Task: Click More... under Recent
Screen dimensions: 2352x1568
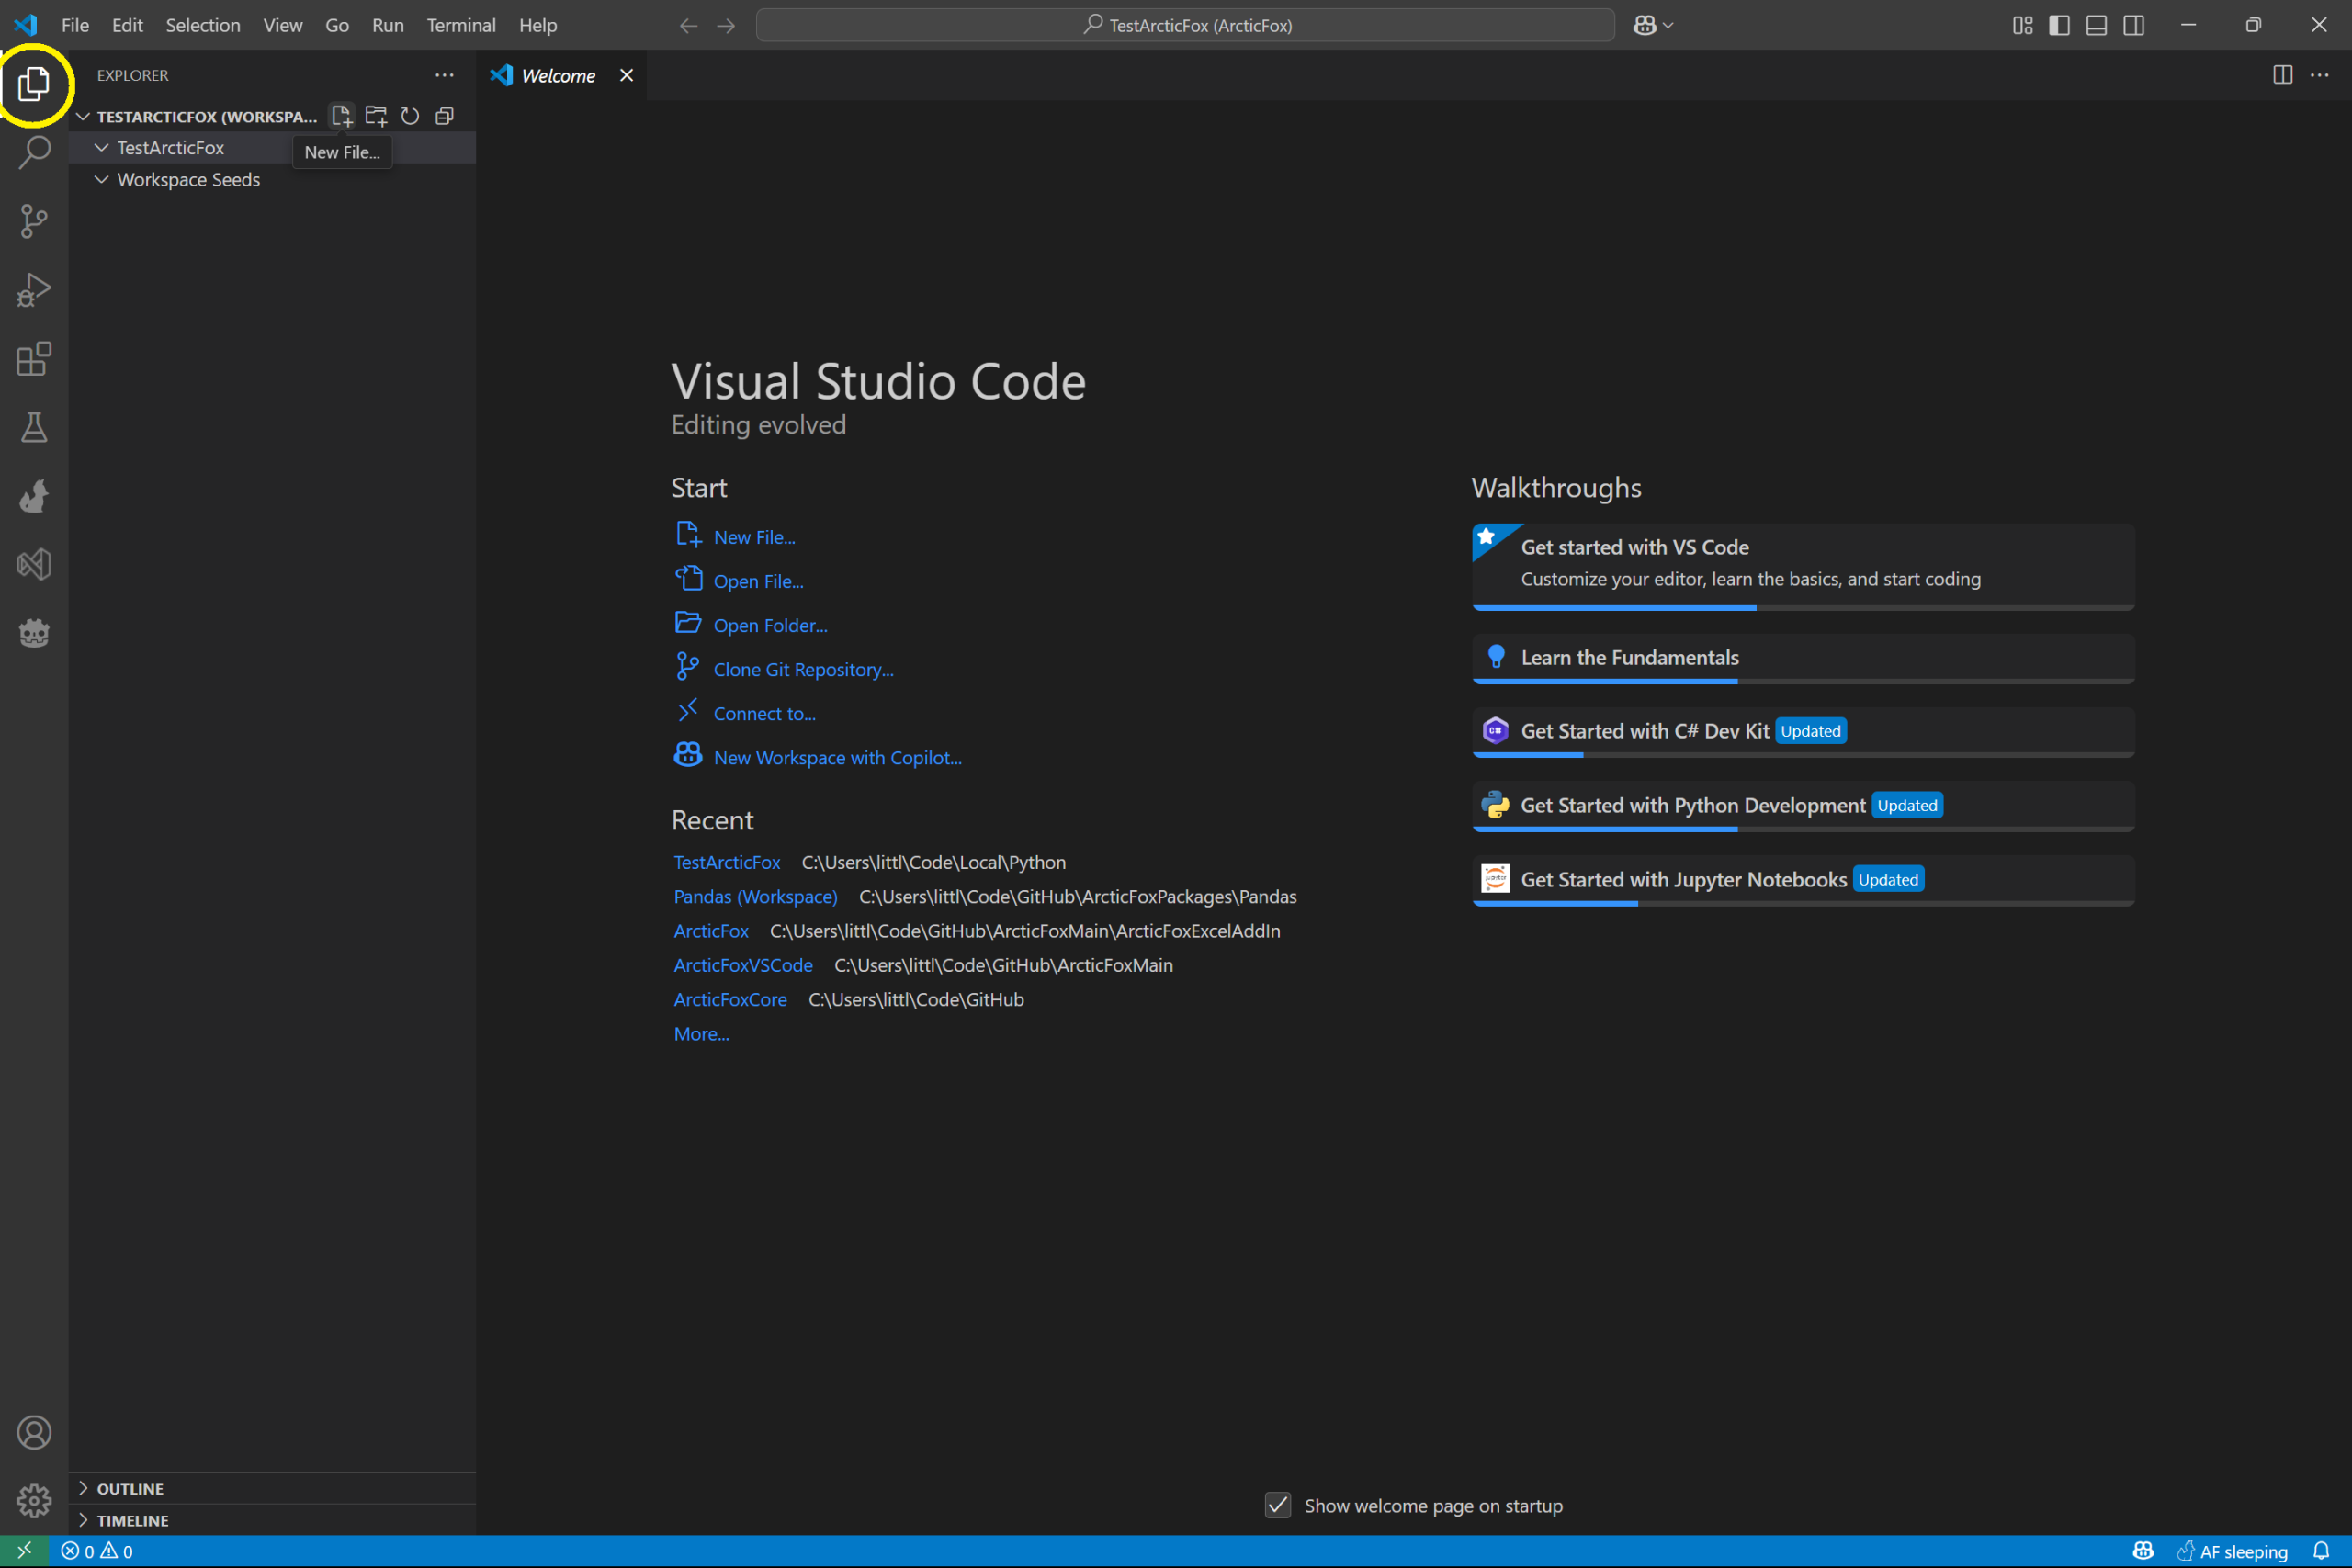Action: (x=701, y=1034)
